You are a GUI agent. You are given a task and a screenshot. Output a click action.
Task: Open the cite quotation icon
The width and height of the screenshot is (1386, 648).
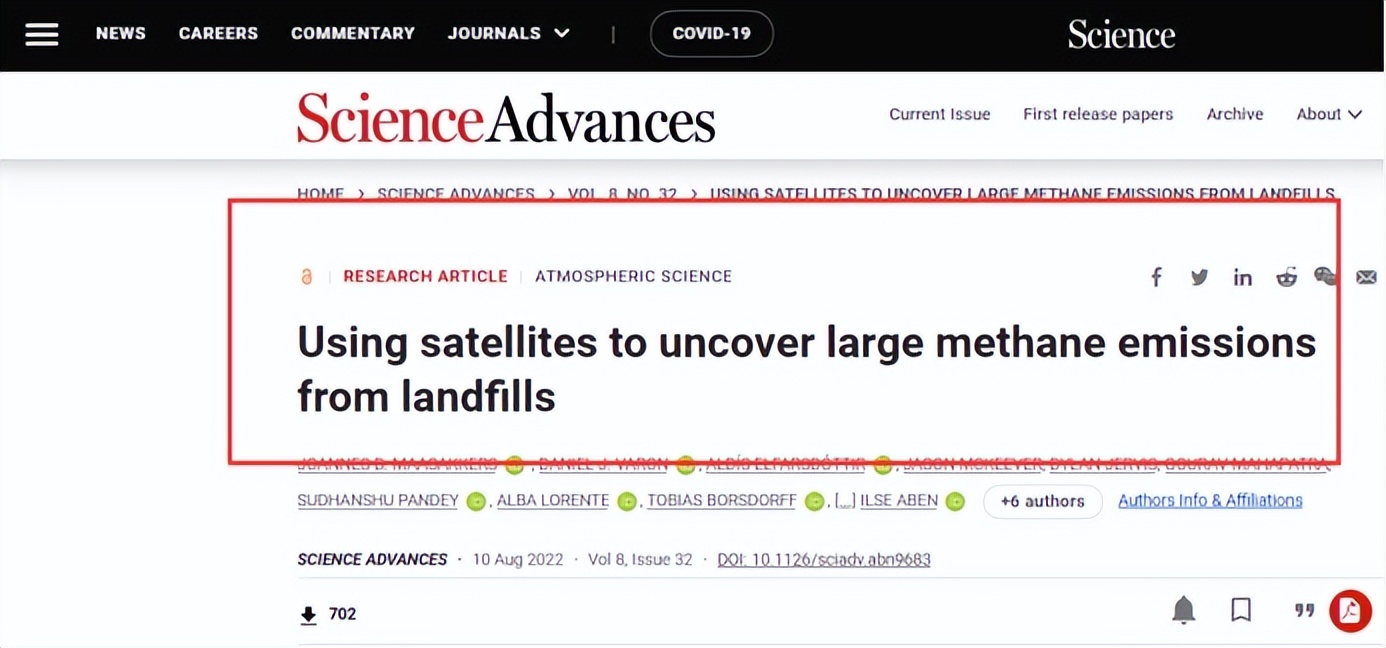pyautogui.click(x=1304, y=610)
